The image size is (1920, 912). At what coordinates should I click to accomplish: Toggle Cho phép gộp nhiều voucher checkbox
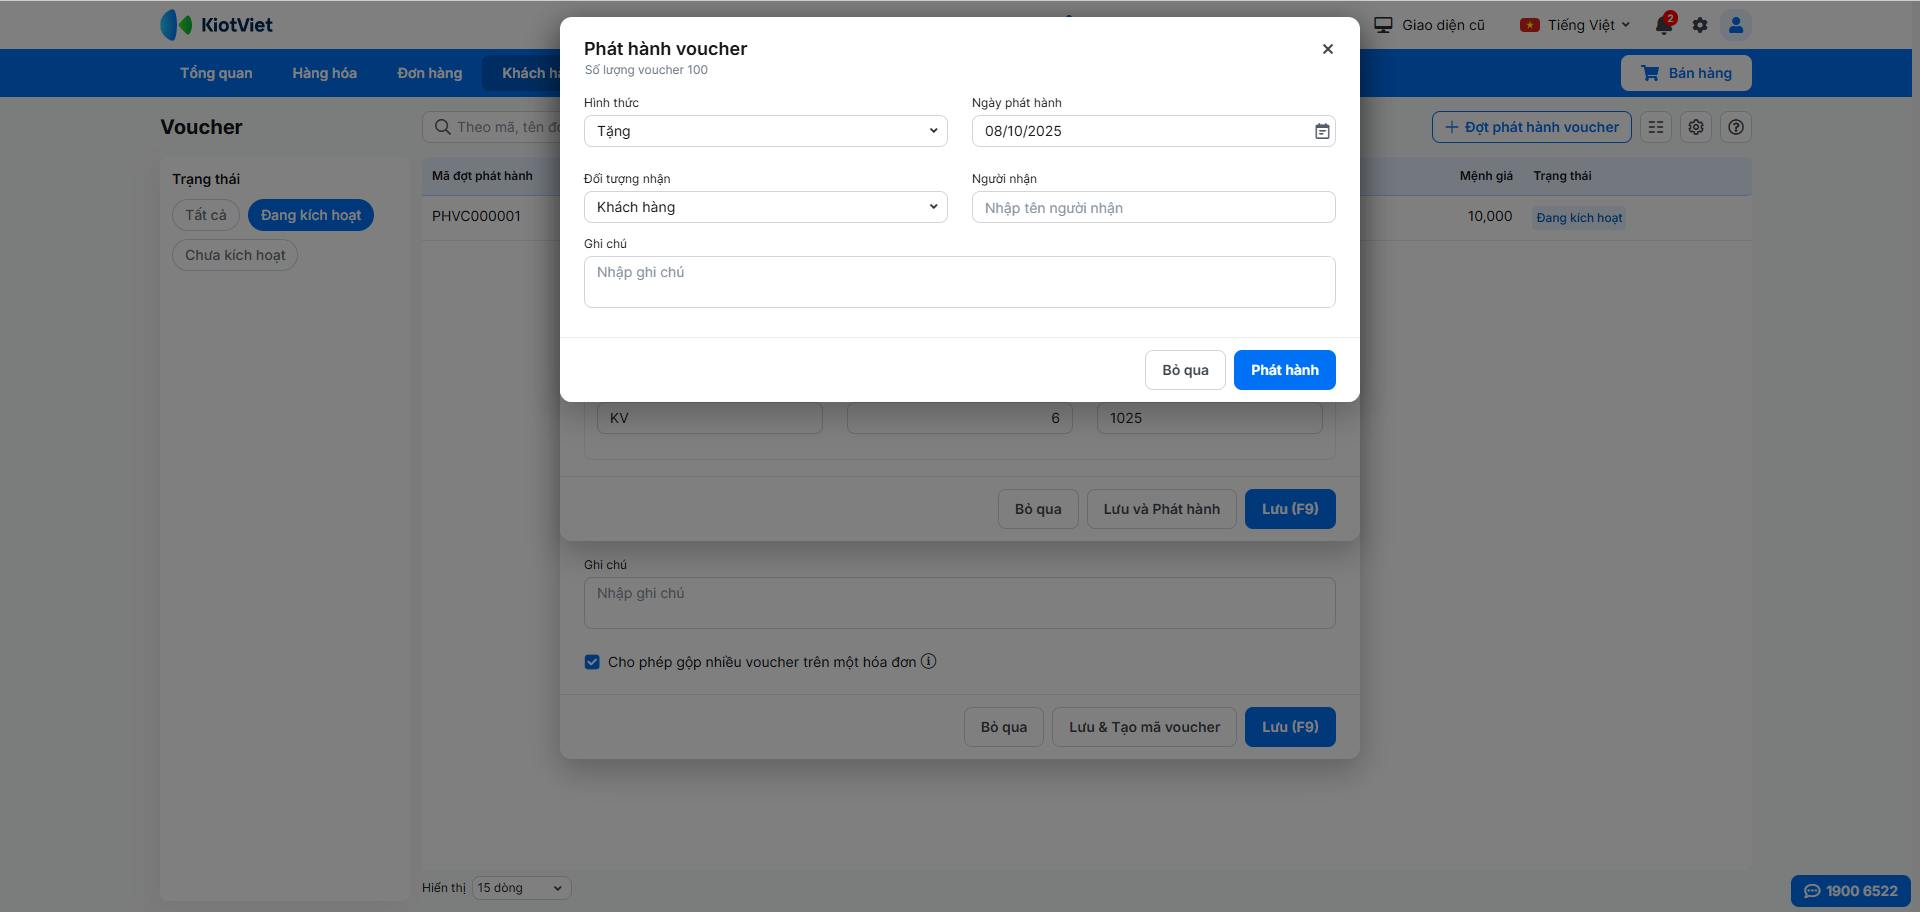pyautogui.click(x=592, y=662)
